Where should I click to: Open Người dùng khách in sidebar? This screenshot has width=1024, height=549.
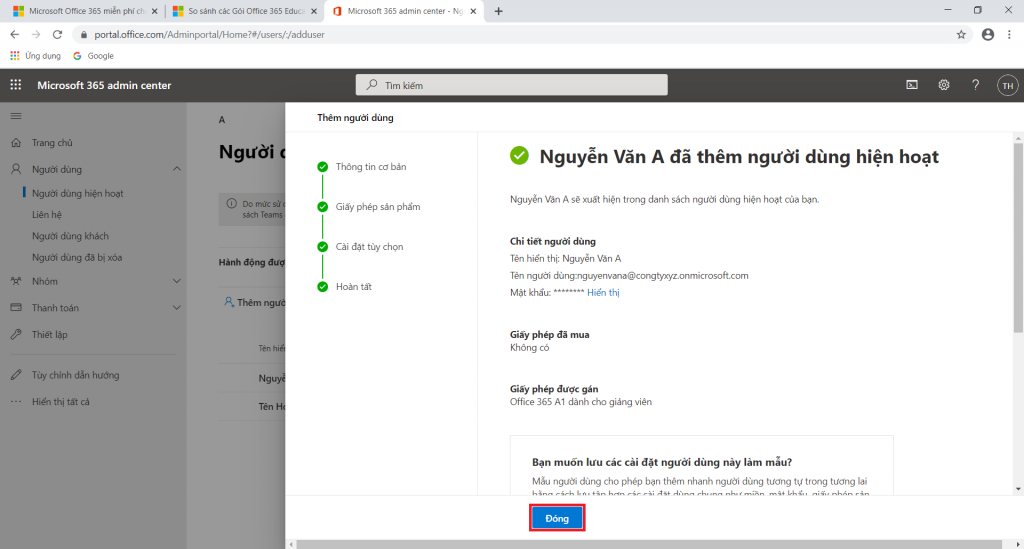(x=71, y=236)
